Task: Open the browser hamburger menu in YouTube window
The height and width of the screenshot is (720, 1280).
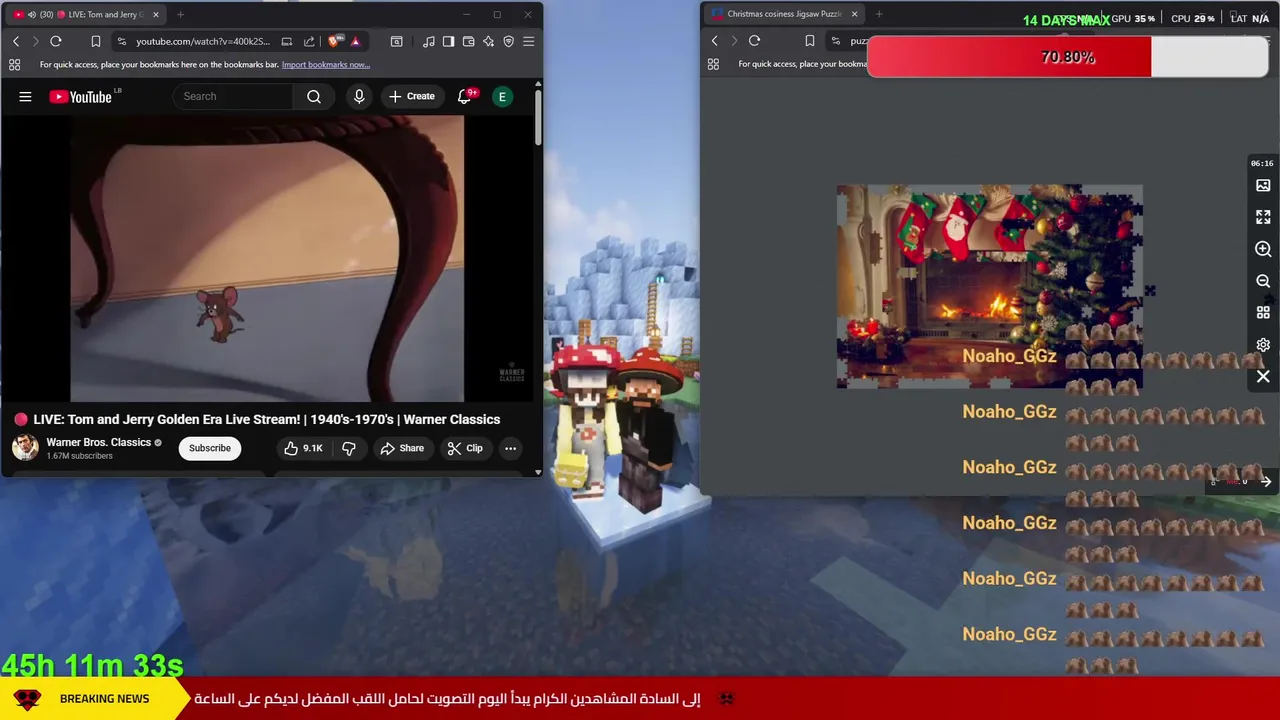Action: coord(528,41)
